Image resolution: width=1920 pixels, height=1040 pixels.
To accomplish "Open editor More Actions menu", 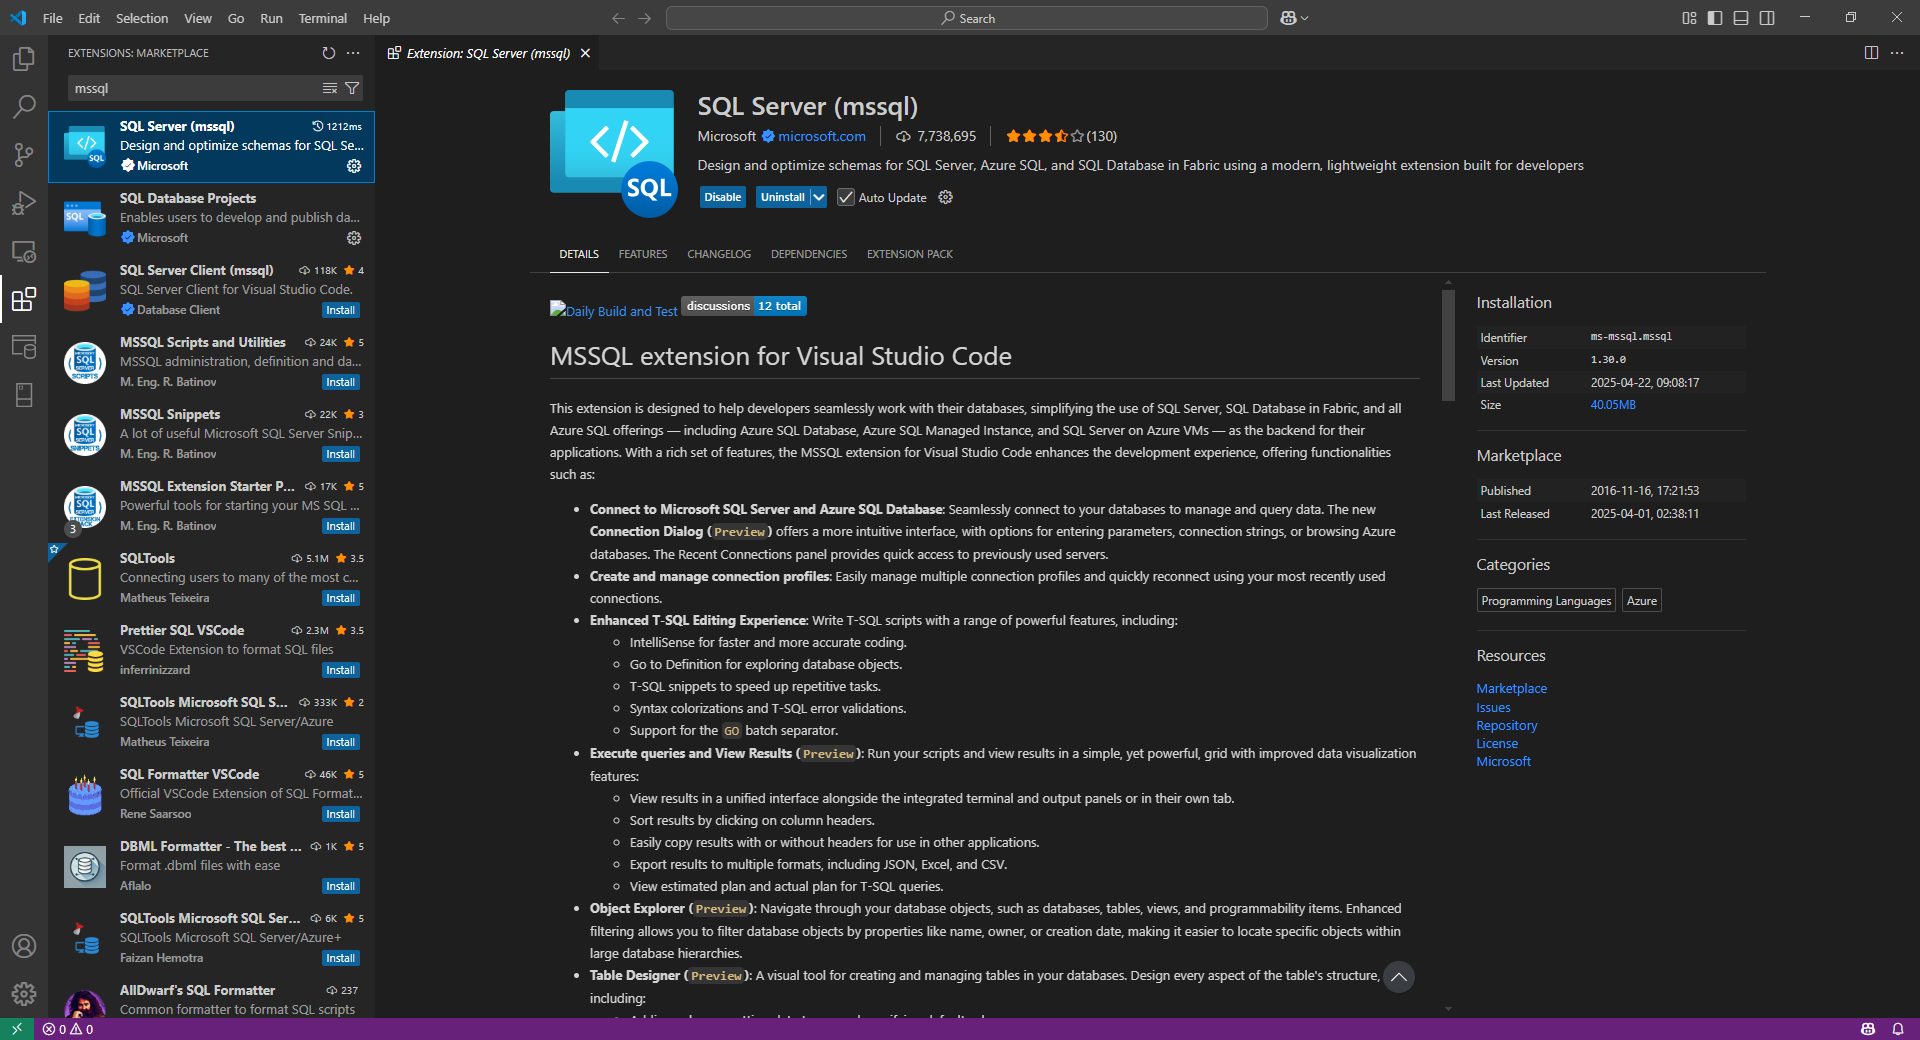I will point(1897,53).
